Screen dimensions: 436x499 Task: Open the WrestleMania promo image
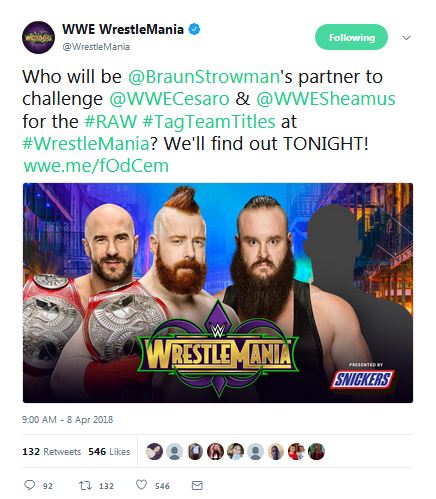218,293
